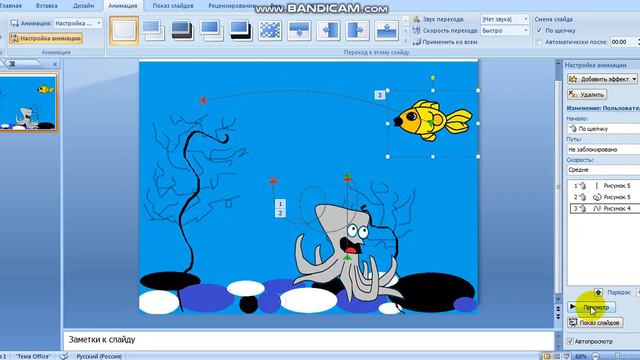640x360 pixels.
Task: Click 'Русский (Россия)' in status bar
Action: 99,356
